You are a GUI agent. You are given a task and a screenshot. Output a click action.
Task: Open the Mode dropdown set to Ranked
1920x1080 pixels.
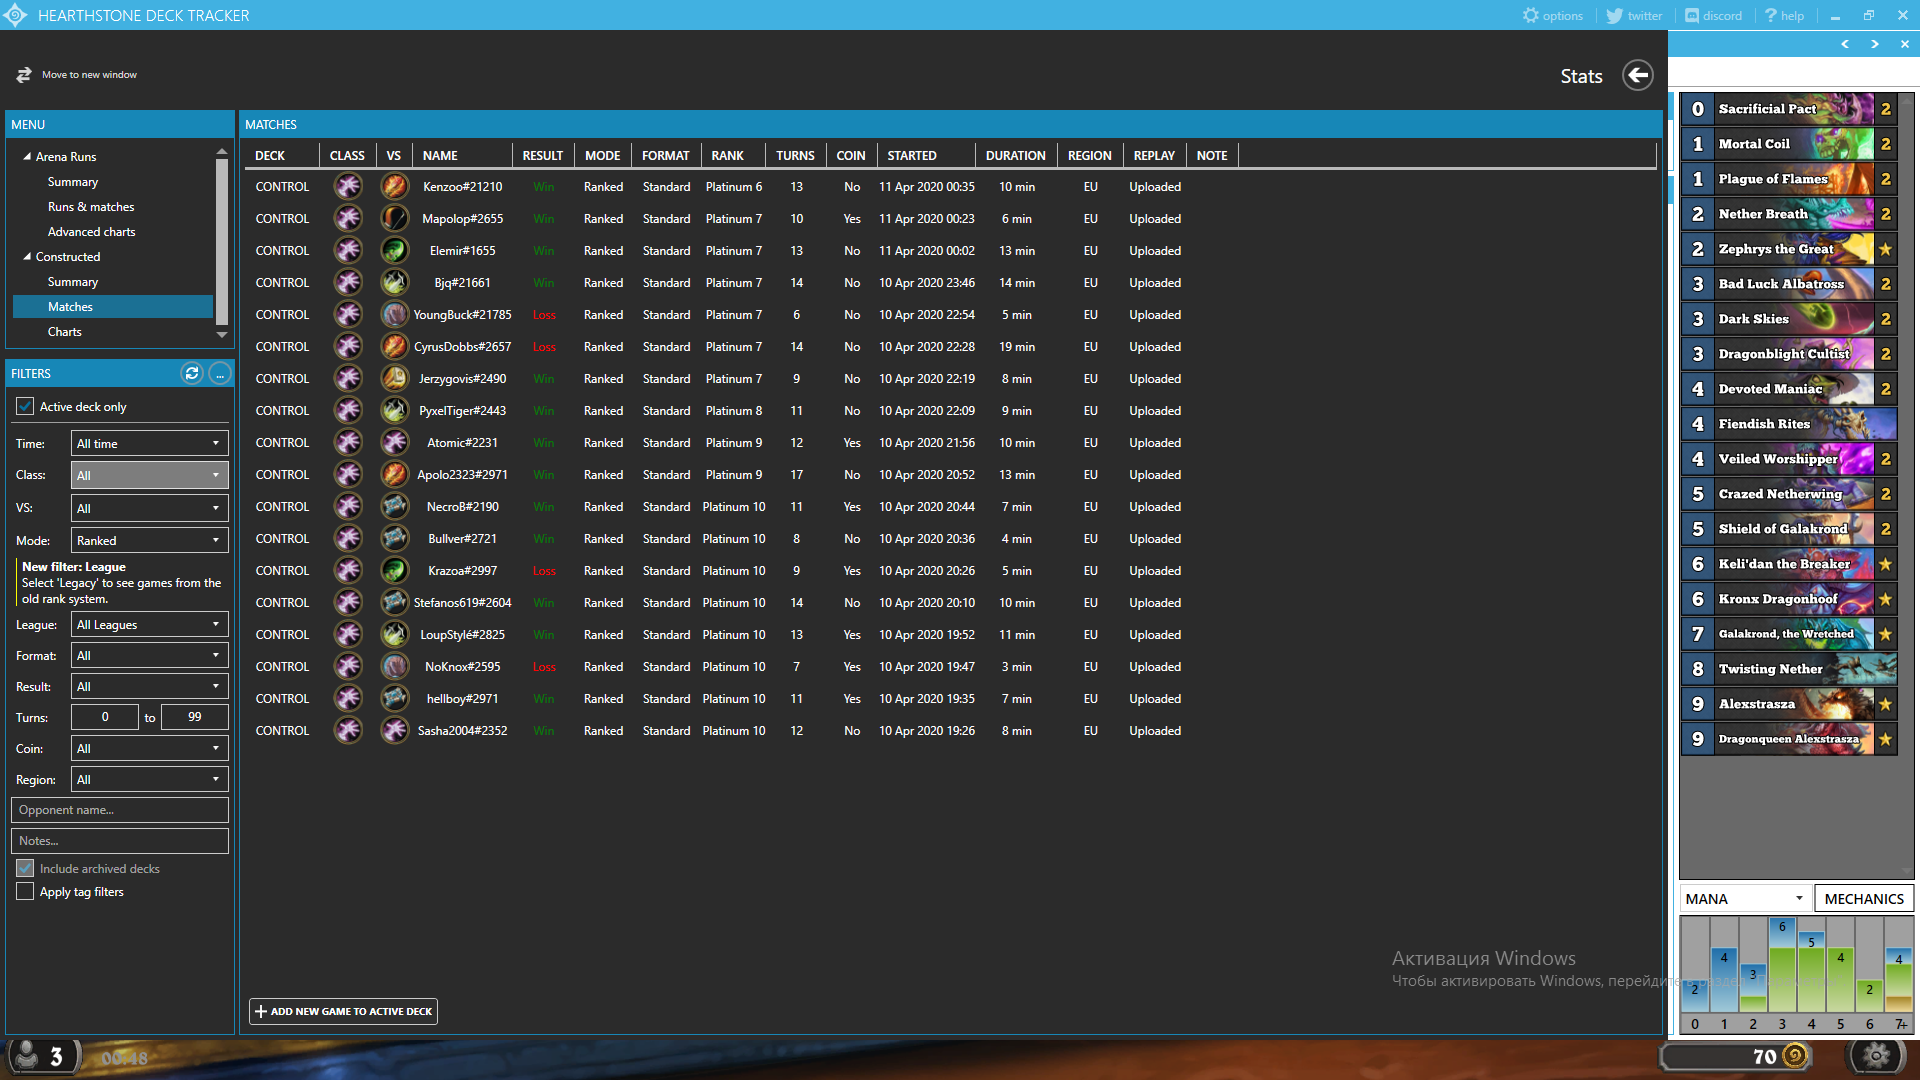(149, 540)
